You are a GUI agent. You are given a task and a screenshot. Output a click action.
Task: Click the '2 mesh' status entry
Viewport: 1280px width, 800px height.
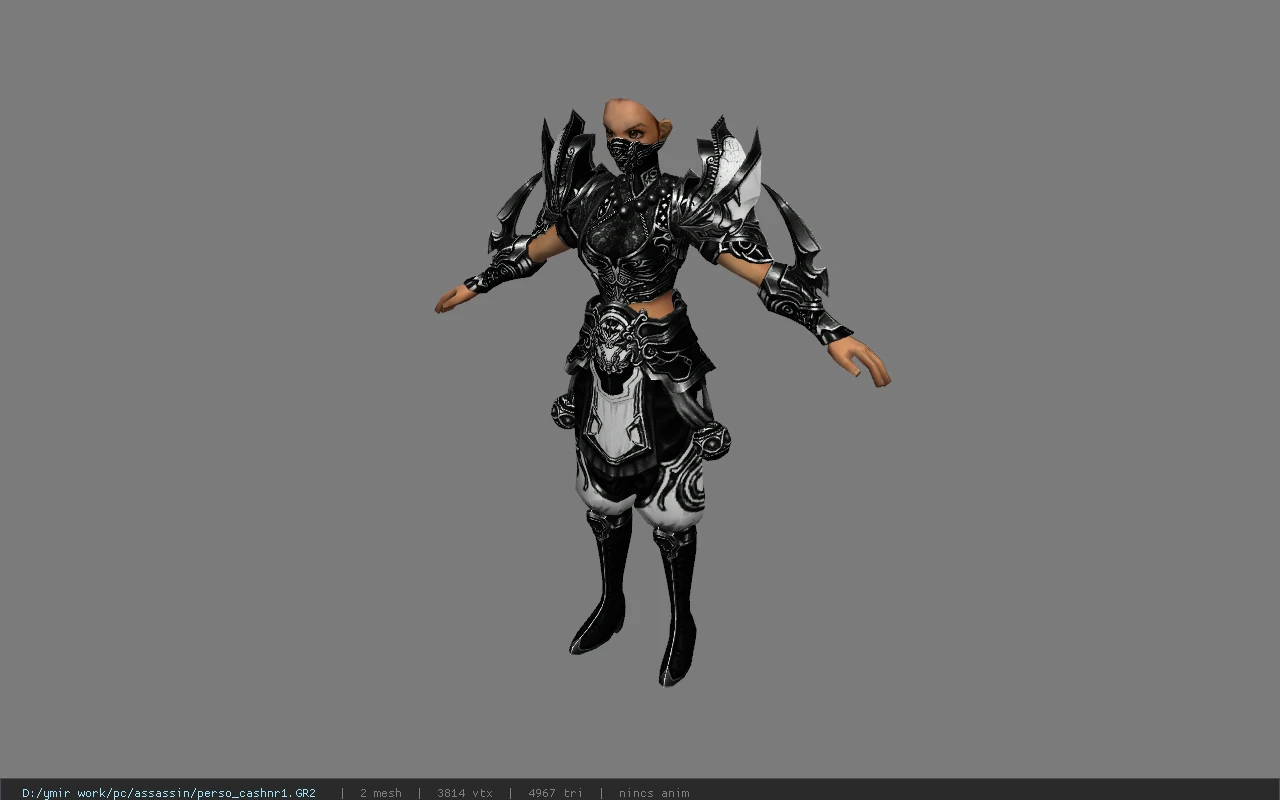(x=381, y=793)
